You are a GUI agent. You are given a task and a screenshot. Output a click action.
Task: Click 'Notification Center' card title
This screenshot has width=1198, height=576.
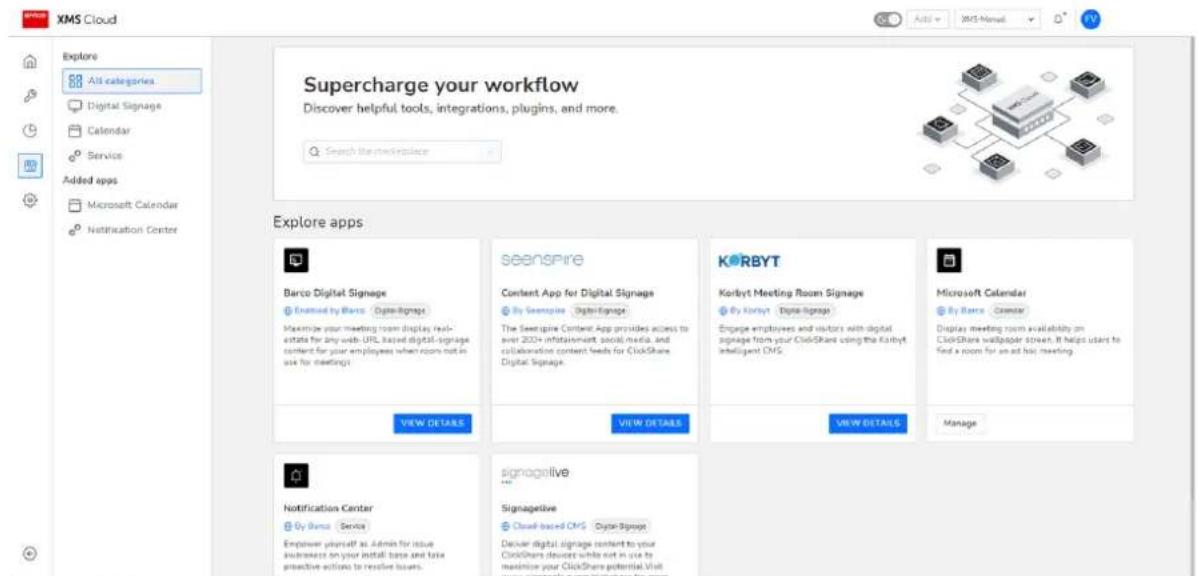tap(328, 507)
